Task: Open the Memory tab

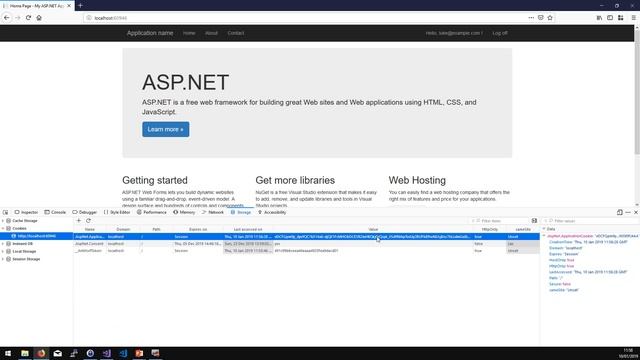Action: (184, 212)
